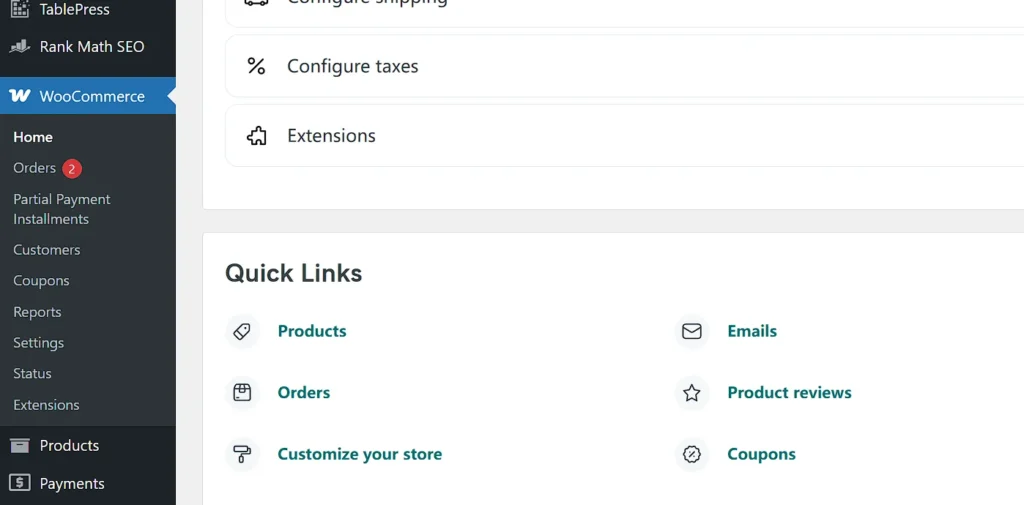The height and width of the screenshot is (505, 1024).
Task: Click the box icon next to Orders quick link
Action: tap(242, 393)
